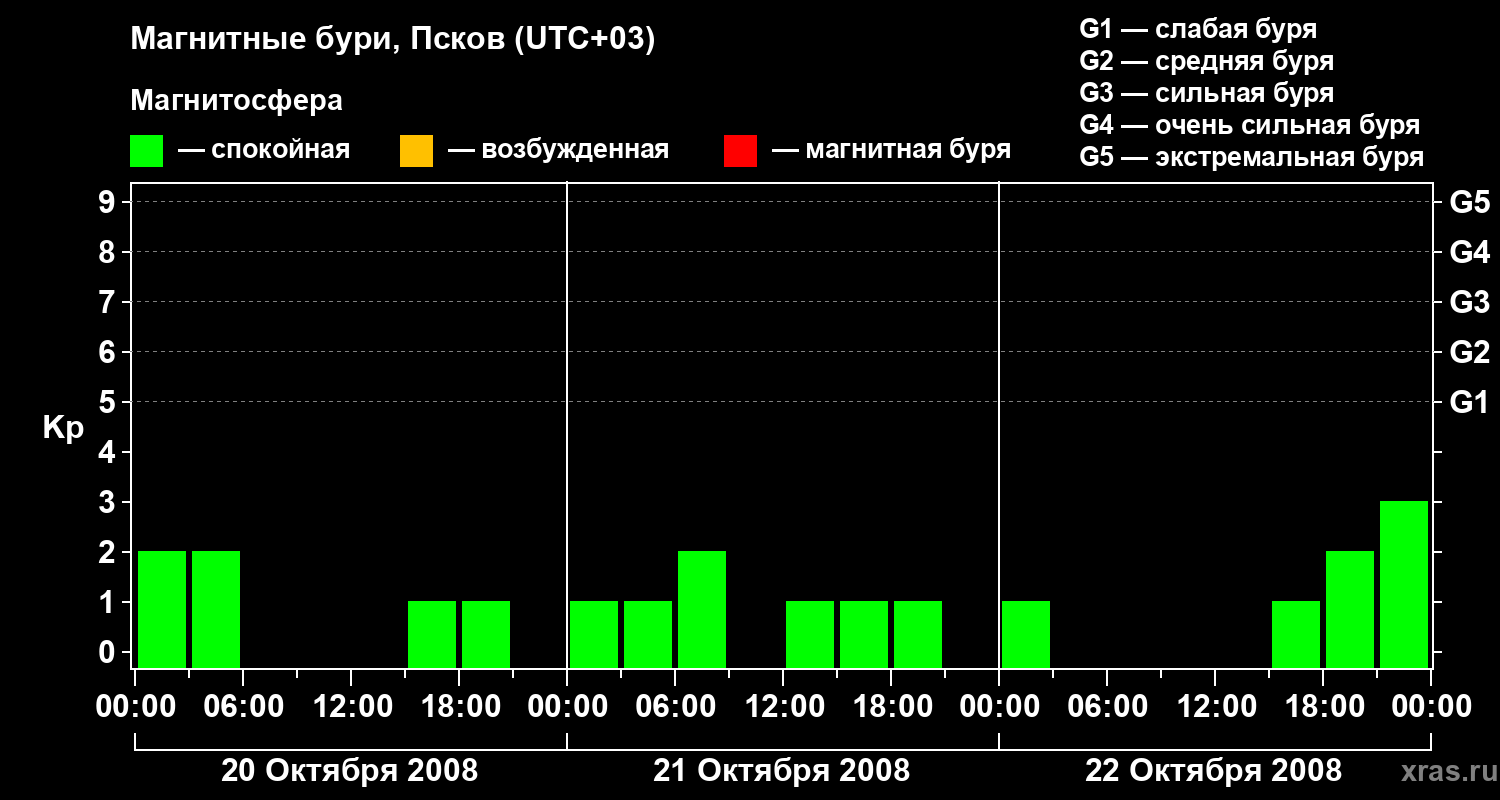Click the 21 Октября 15:00–18:00 bar

[864, 634]
